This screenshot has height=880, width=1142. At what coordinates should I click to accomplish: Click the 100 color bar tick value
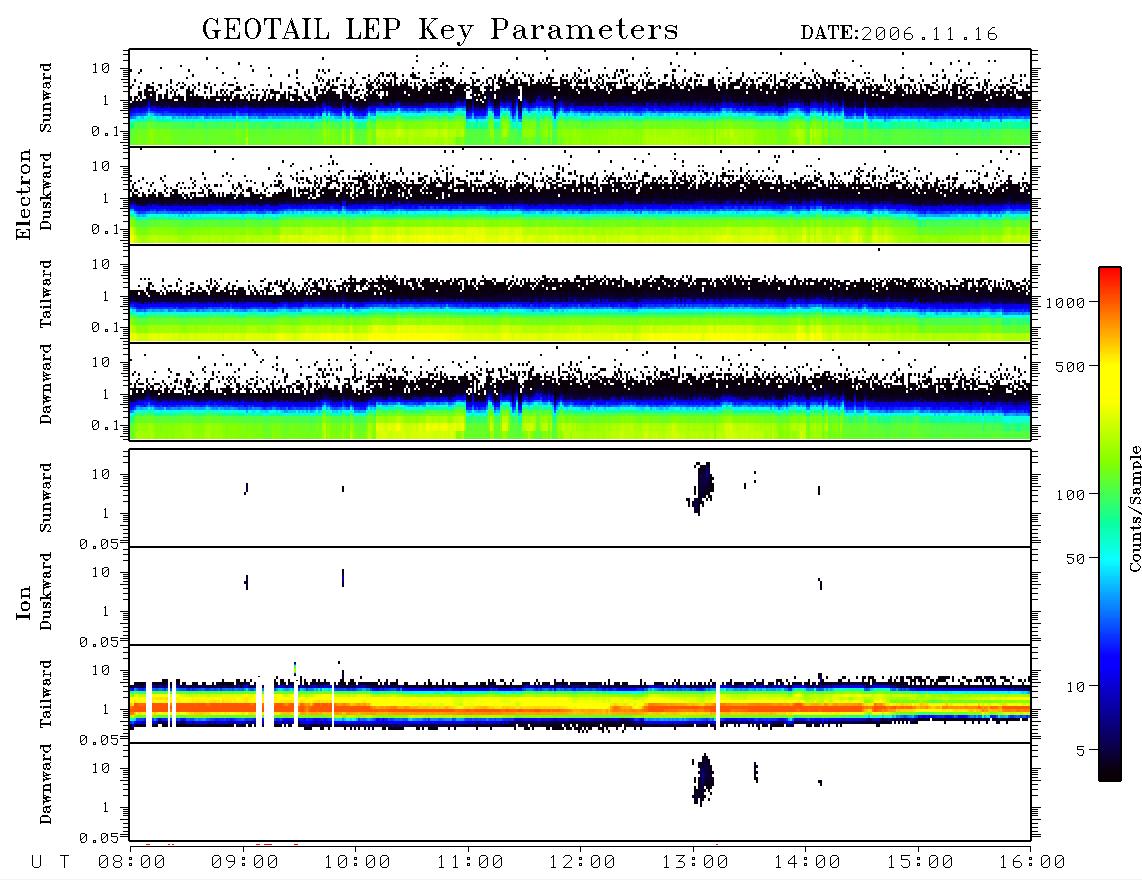(1071, 495)
